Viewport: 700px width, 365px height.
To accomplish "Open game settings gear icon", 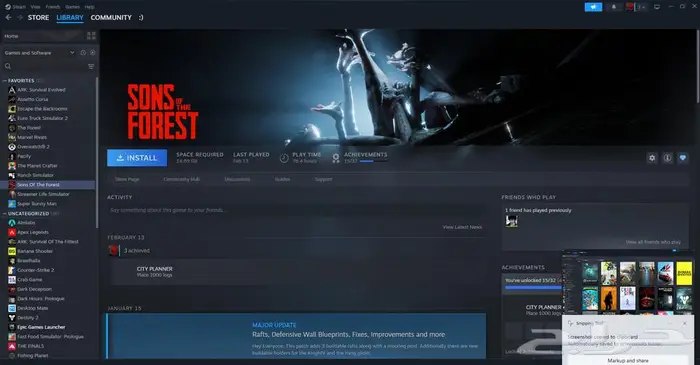I will (652, 158).
